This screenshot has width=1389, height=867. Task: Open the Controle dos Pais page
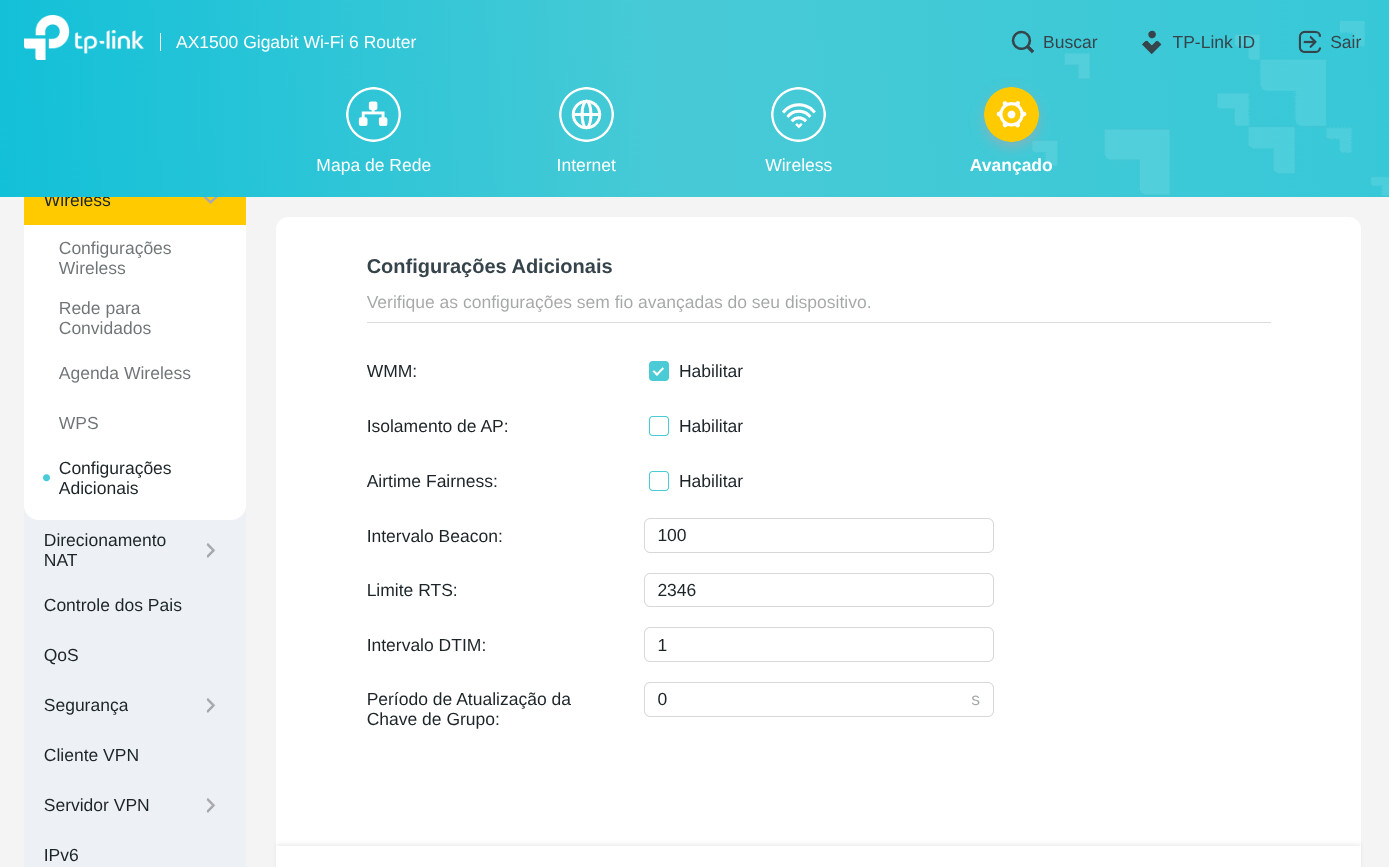(113, 605)
